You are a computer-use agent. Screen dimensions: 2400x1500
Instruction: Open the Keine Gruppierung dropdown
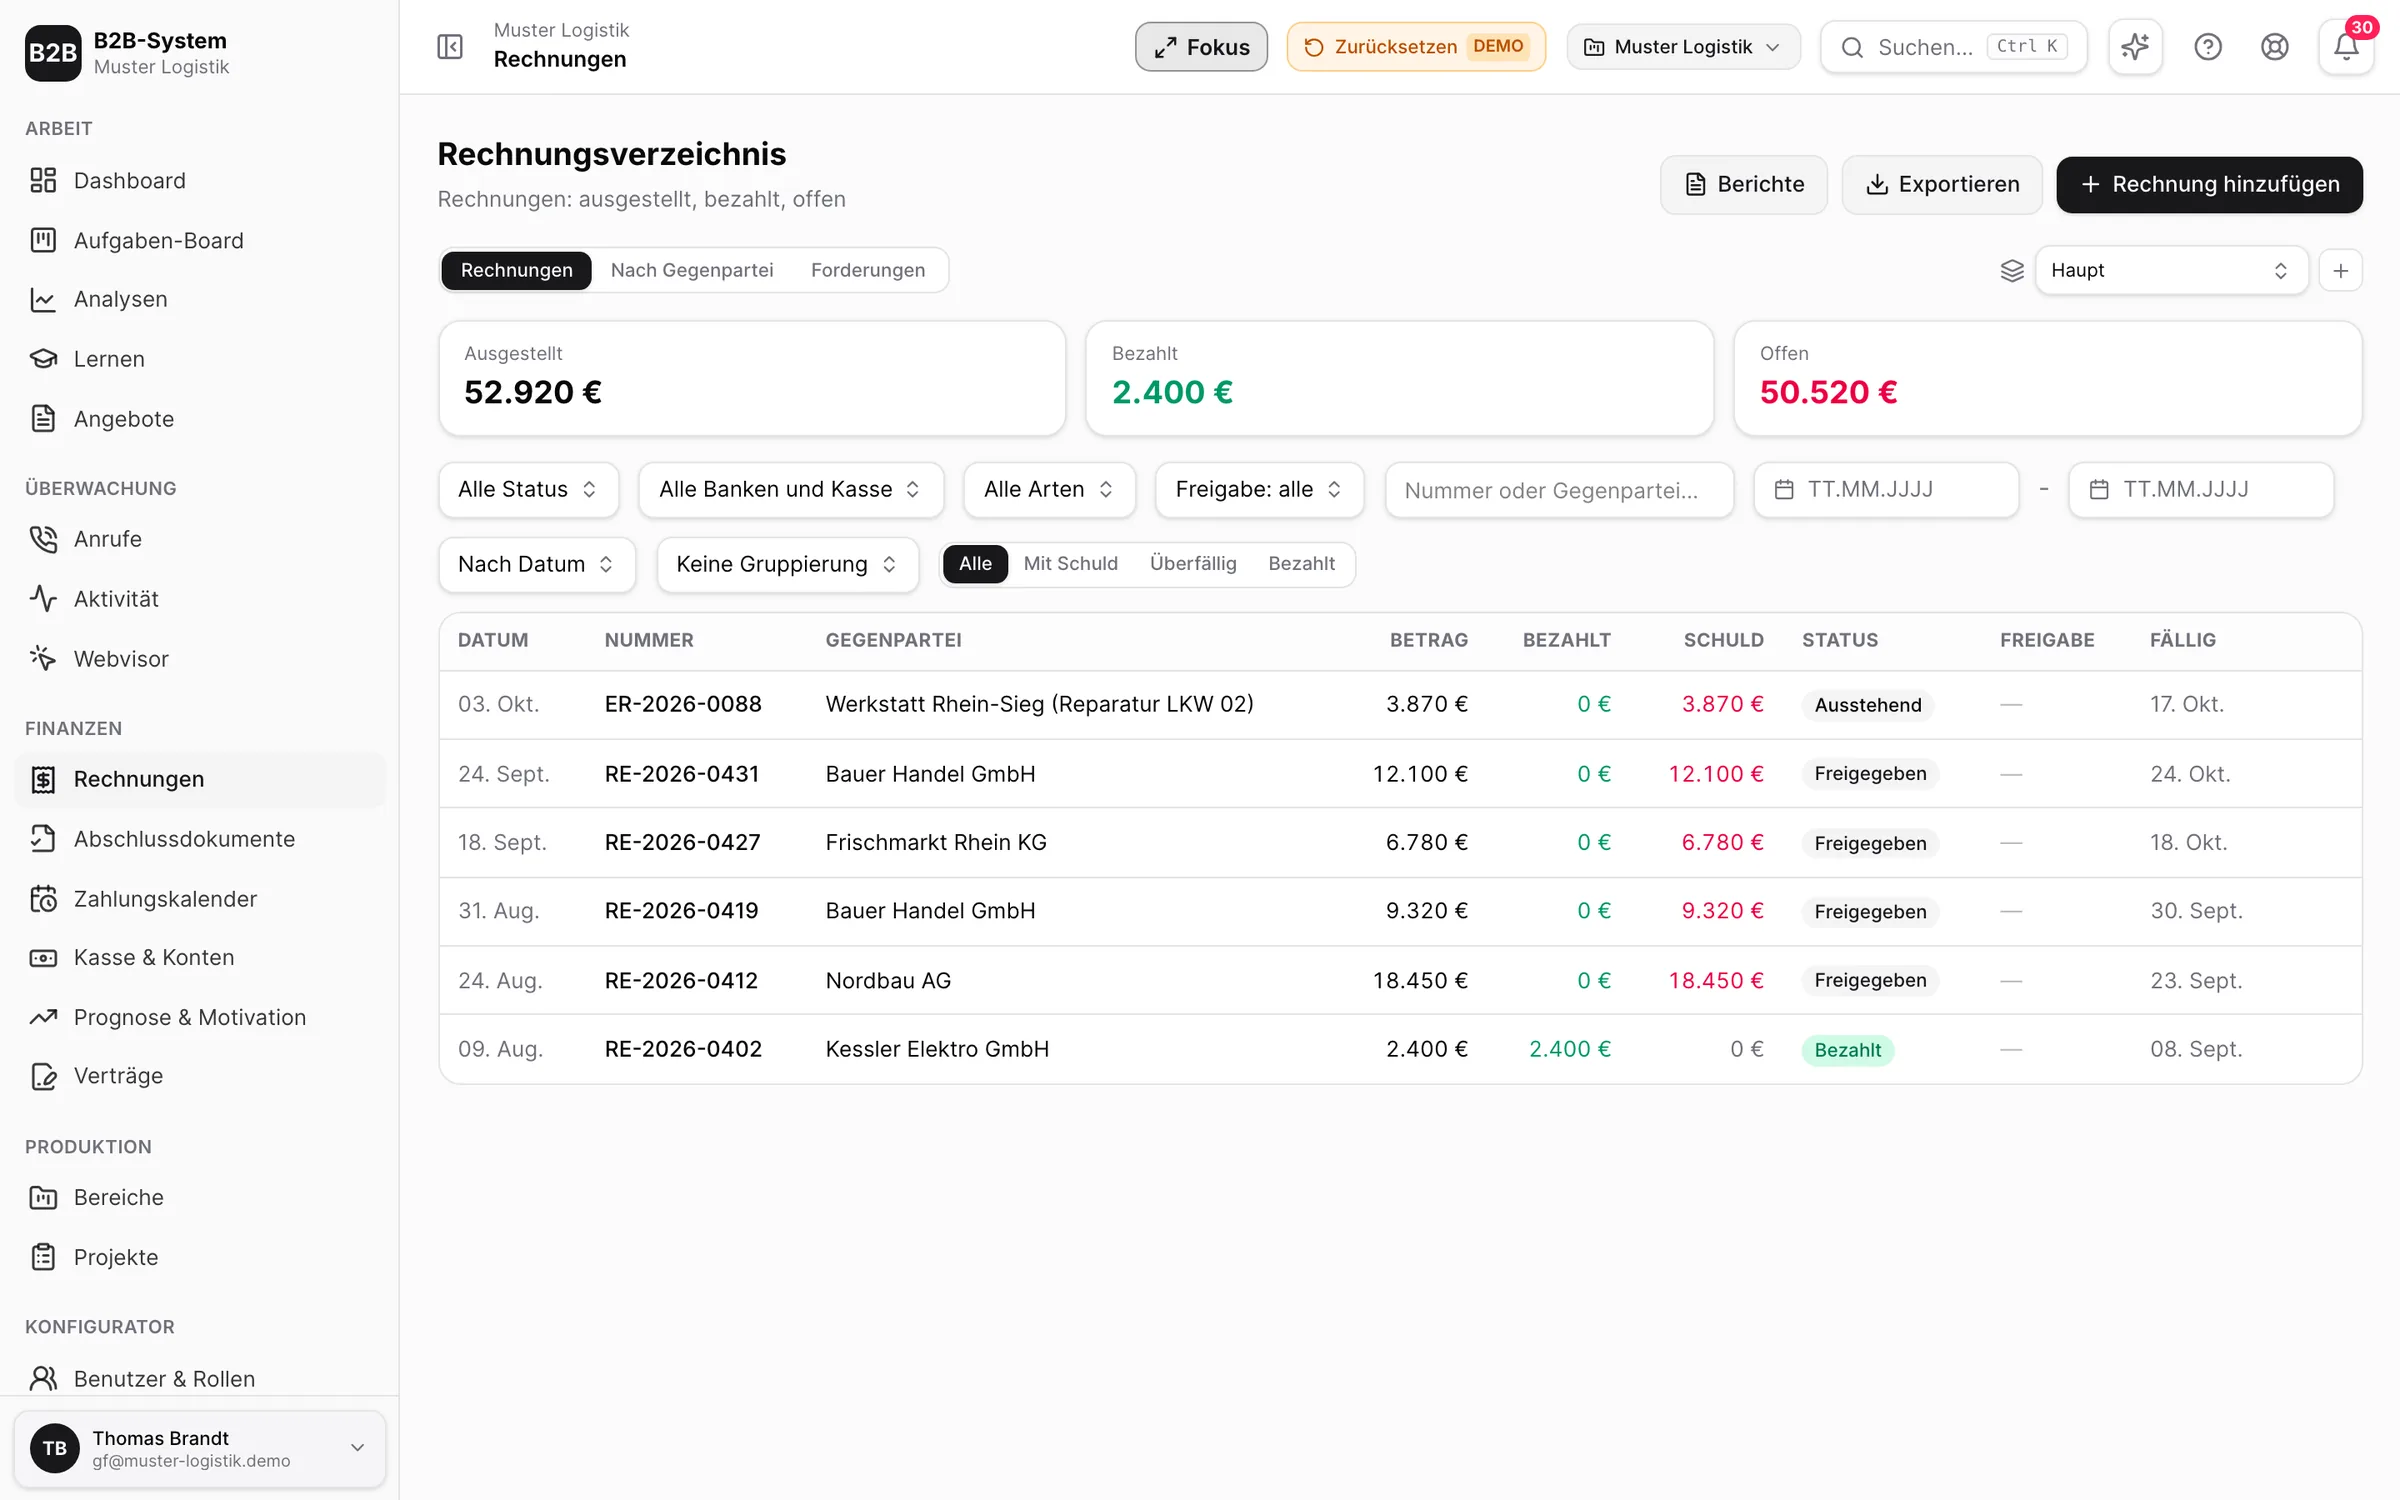tap(787, 565)
